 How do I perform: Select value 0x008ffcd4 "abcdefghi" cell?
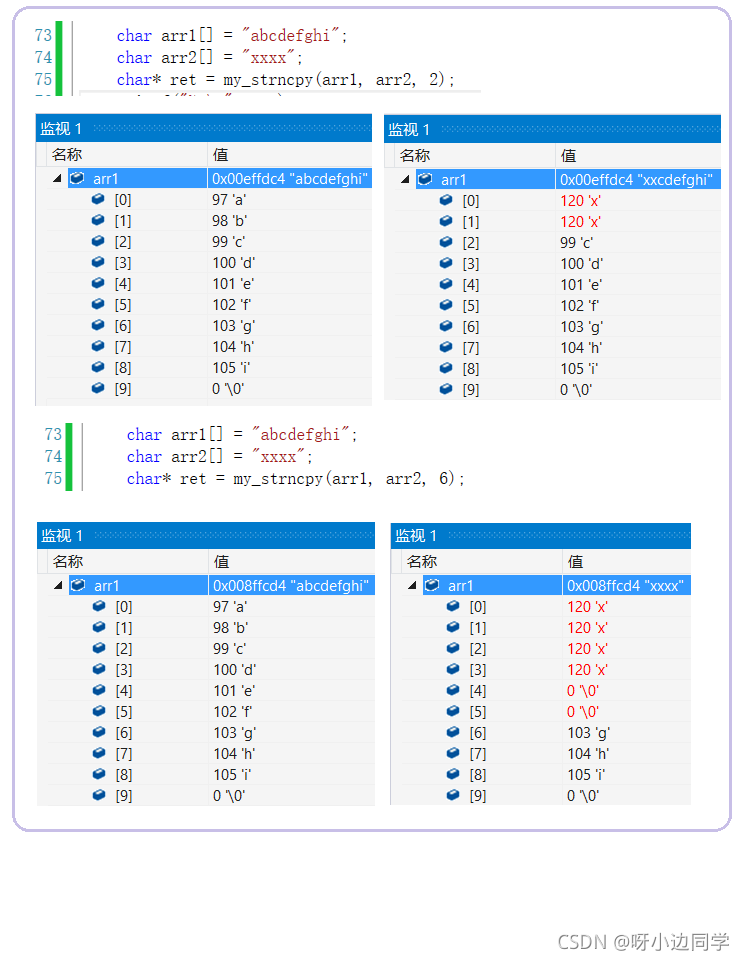pyautogui.click(x=291, y=586)
